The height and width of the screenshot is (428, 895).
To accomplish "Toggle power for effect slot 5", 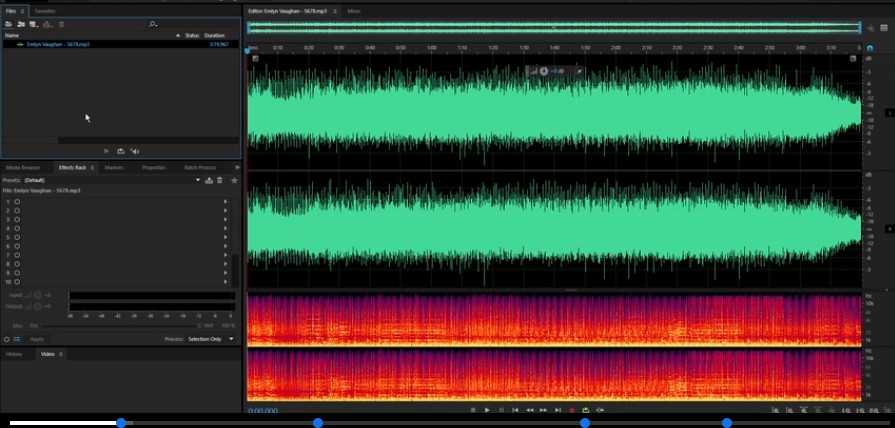I will click(17, 236).
